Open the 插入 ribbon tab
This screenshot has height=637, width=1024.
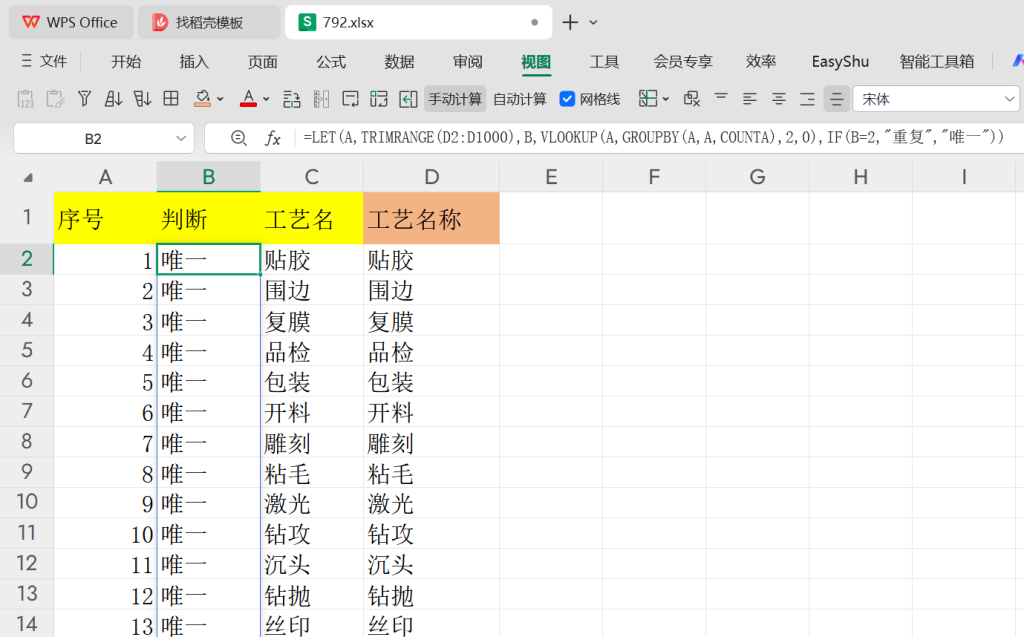[x=194, y=61]
